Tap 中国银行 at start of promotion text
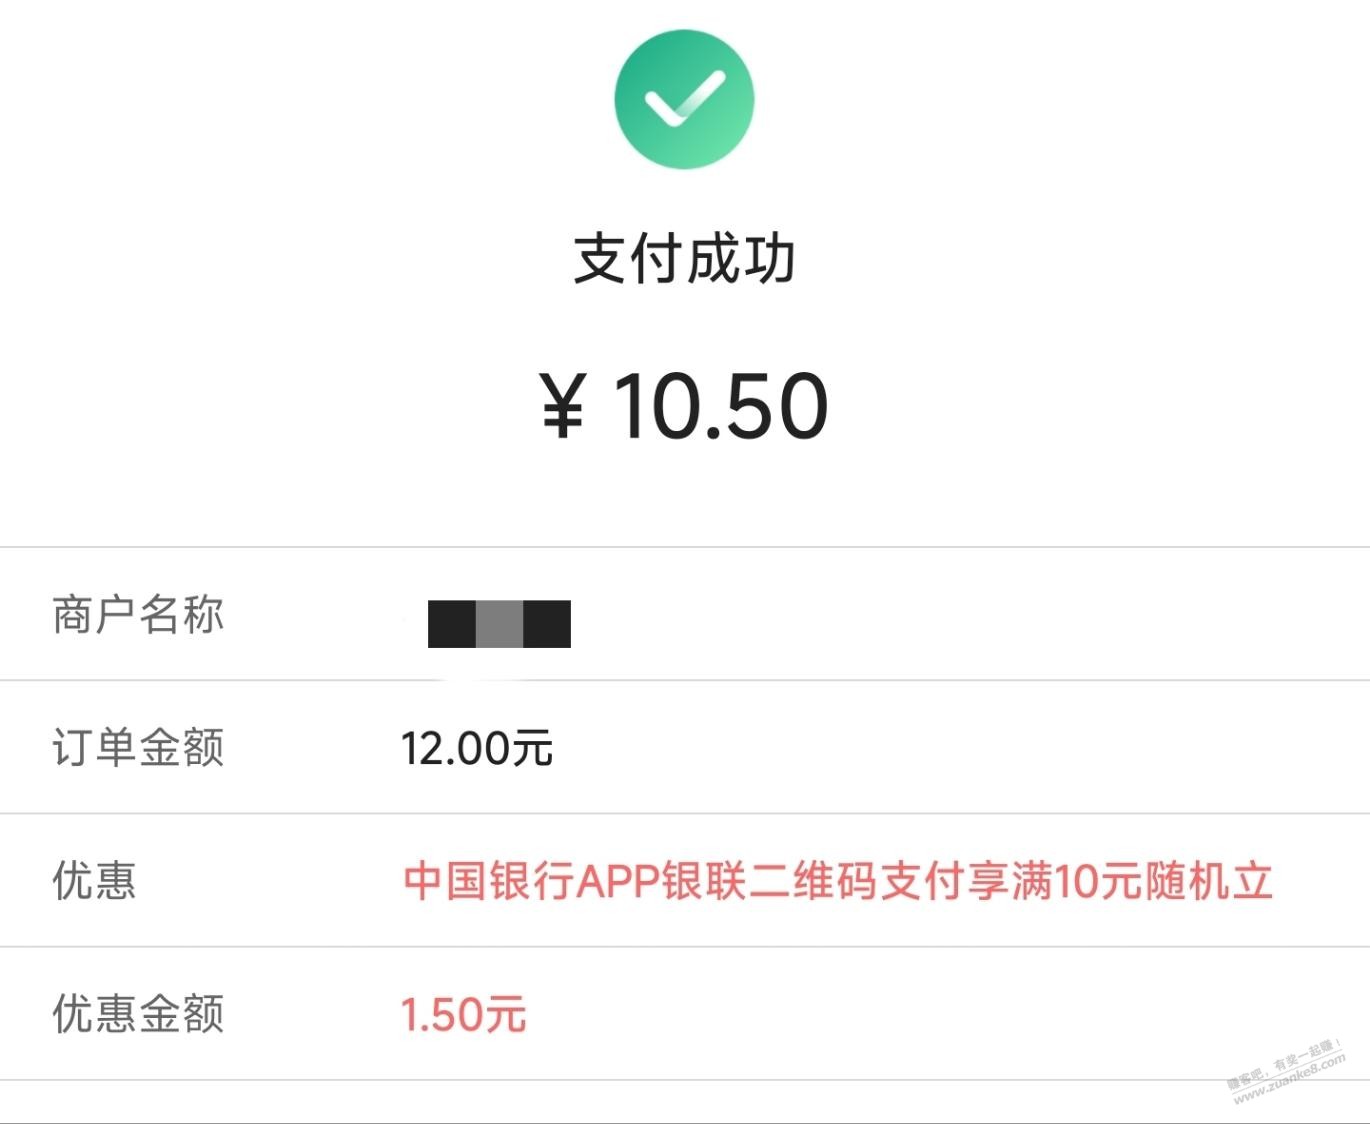Image resolution: width=1370 pixels, height=1124 pixels. click(x=489, y=881)
